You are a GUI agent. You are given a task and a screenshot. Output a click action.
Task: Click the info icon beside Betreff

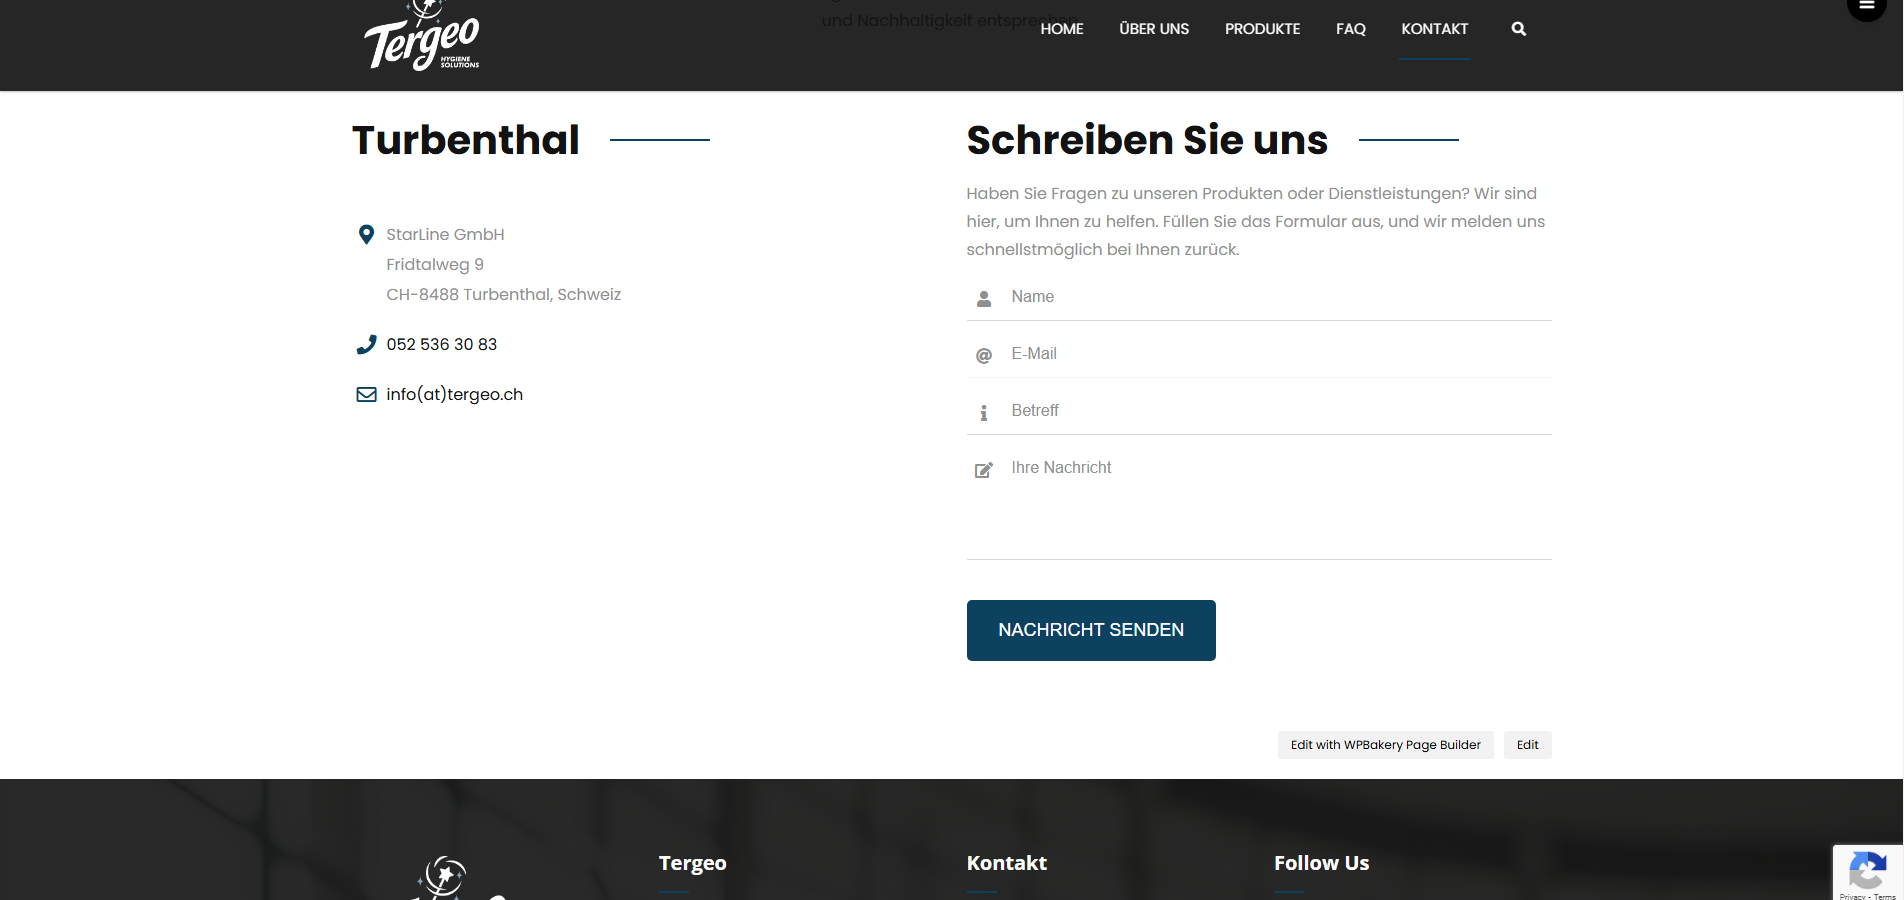pos(984,412)
